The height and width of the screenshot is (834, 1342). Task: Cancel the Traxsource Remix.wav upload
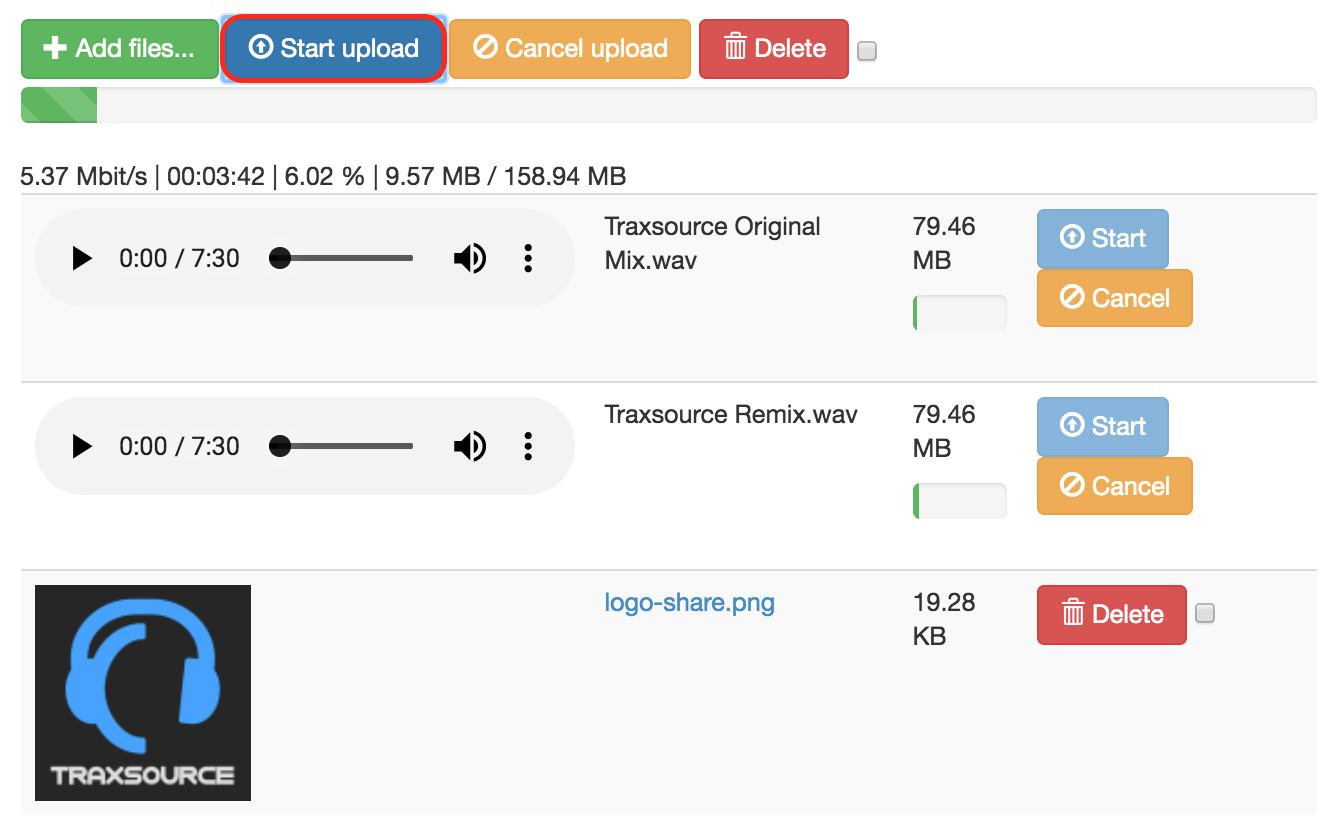tap(1114, 486)
